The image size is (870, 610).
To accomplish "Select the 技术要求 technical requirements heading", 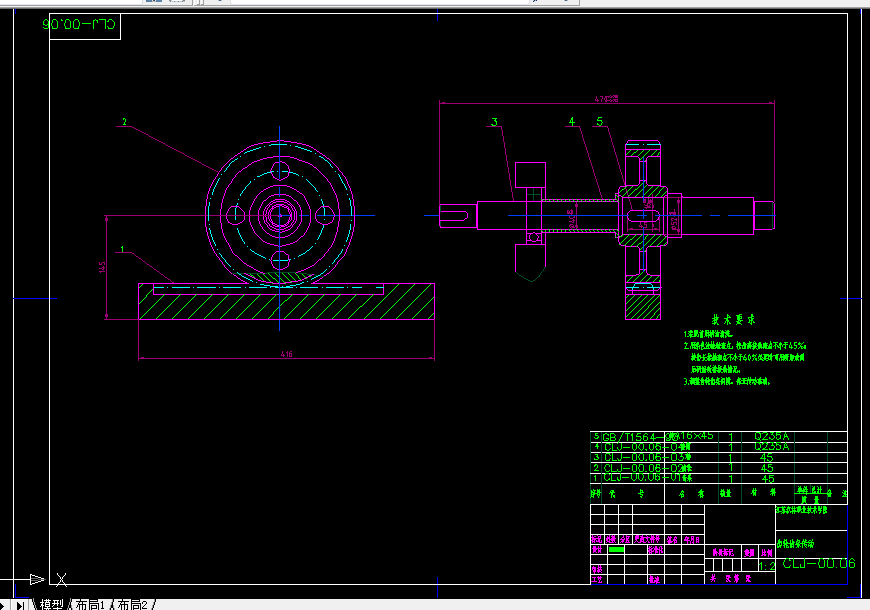I will click(x=734, y=320).
